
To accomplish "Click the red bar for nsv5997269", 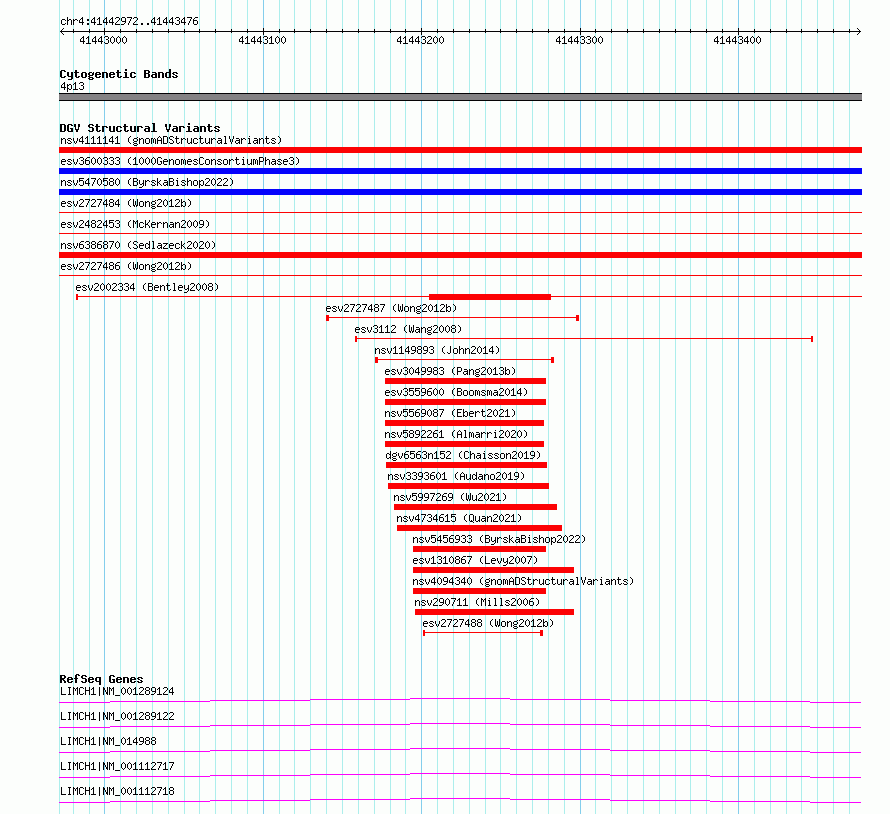I will pyautogui.click(x=475, y=507).
